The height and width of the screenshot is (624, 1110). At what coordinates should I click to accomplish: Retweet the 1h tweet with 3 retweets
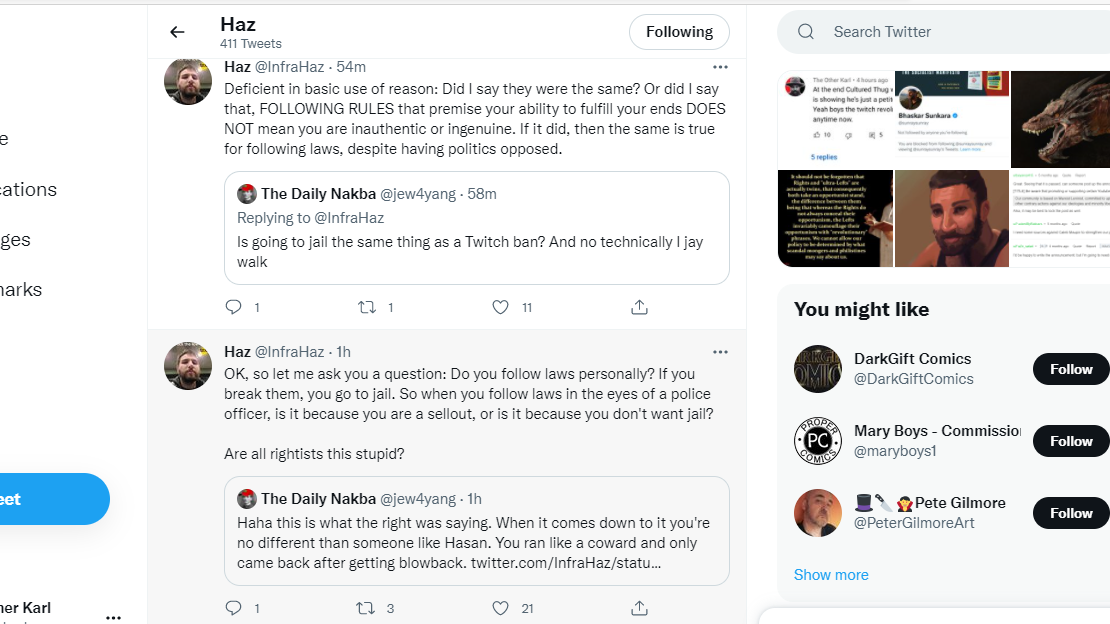click(x=365, y=608)
